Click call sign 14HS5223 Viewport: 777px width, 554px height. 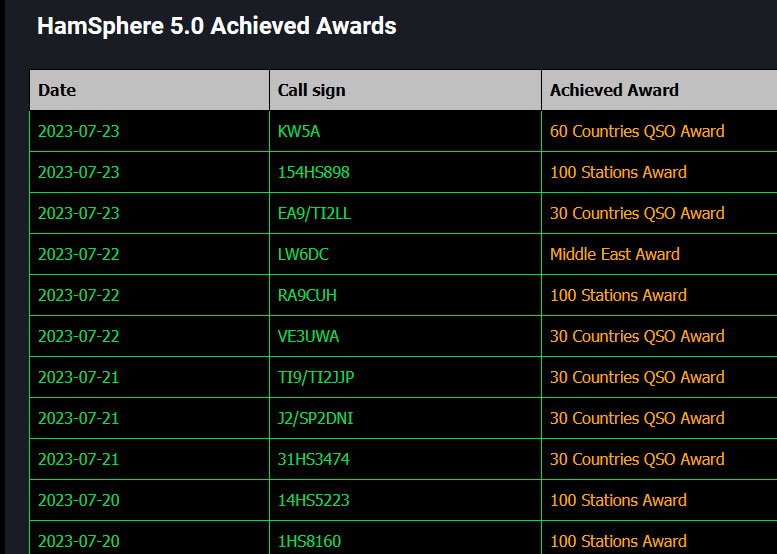[x=313, y=500]
